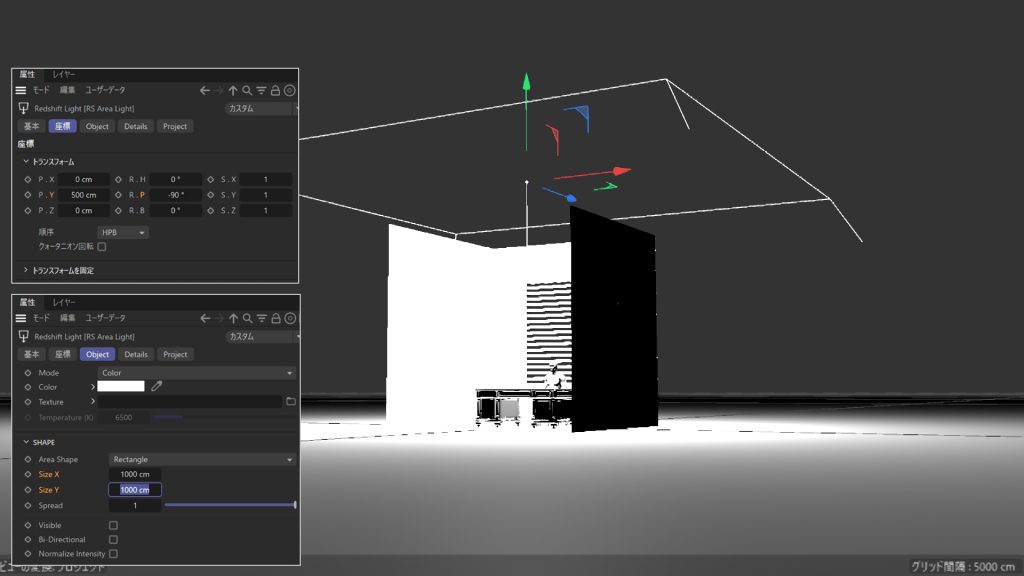Open the texture file browser folder icon

click(289, 402)
